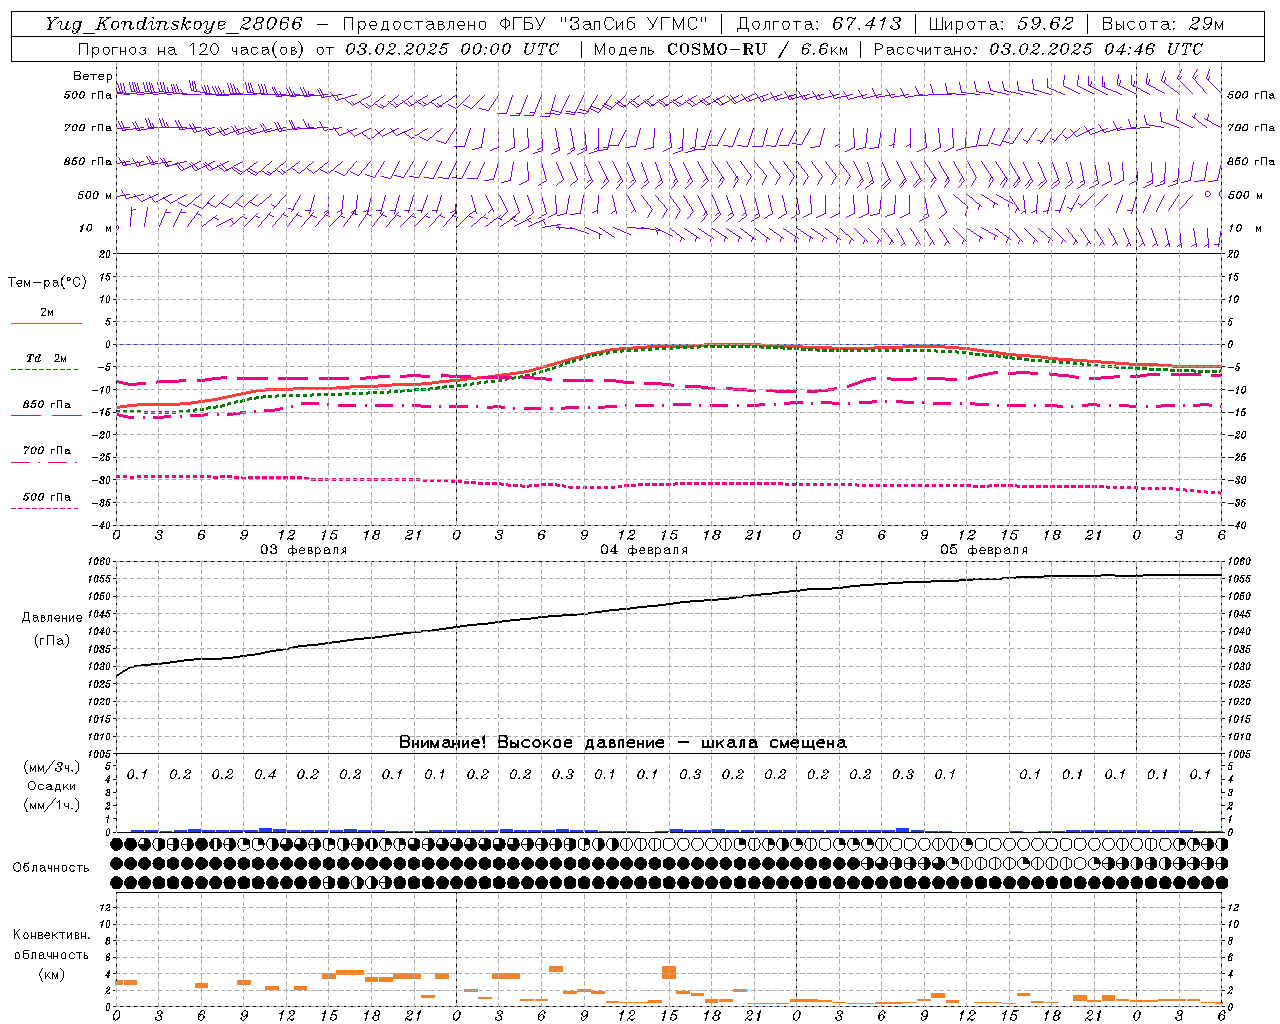
Task: Click the 05 февраля date label
Action: click(984, 550)
